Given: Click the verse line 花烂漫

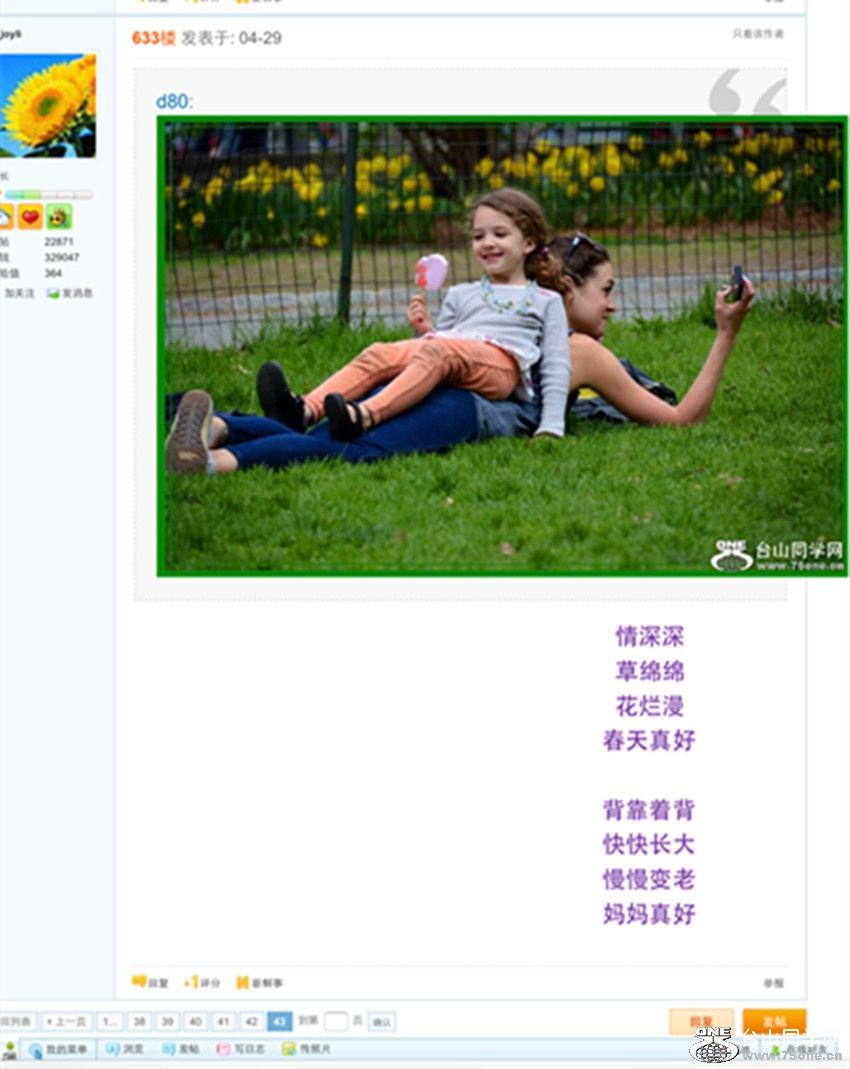Looking at the screenshot, I should coord(650,706).
